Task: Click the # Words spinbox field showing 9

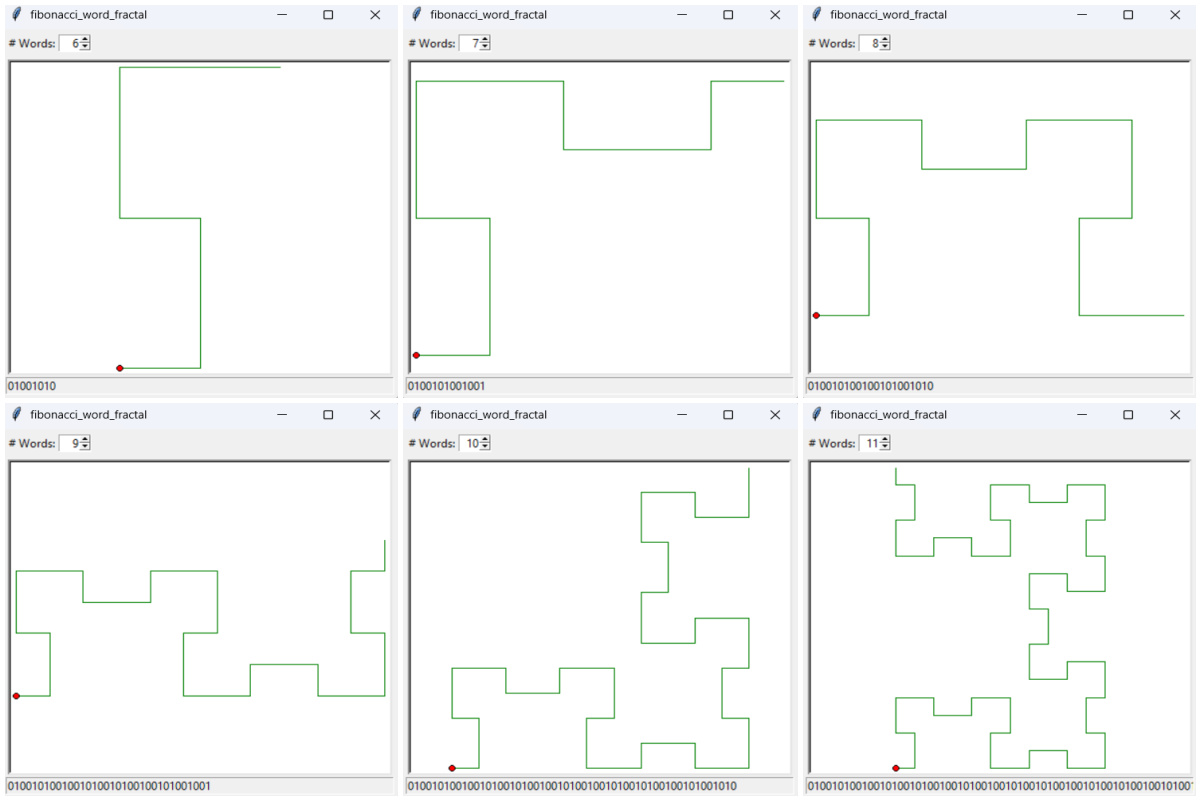Action: (70, 443)
